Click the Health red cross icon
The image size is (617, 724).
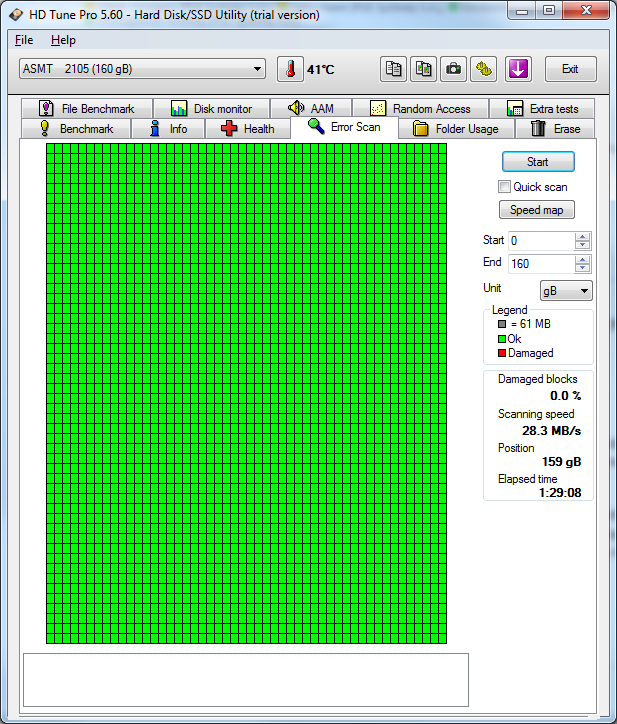(229, 128)
